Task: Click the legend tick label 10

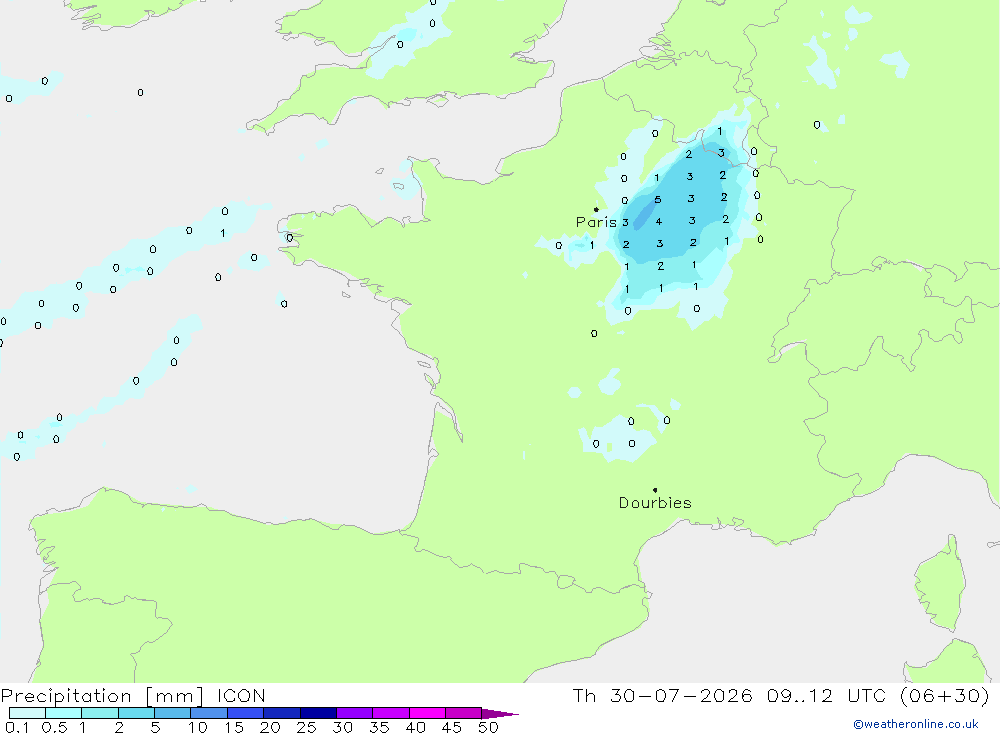Action: pos(198,727)
